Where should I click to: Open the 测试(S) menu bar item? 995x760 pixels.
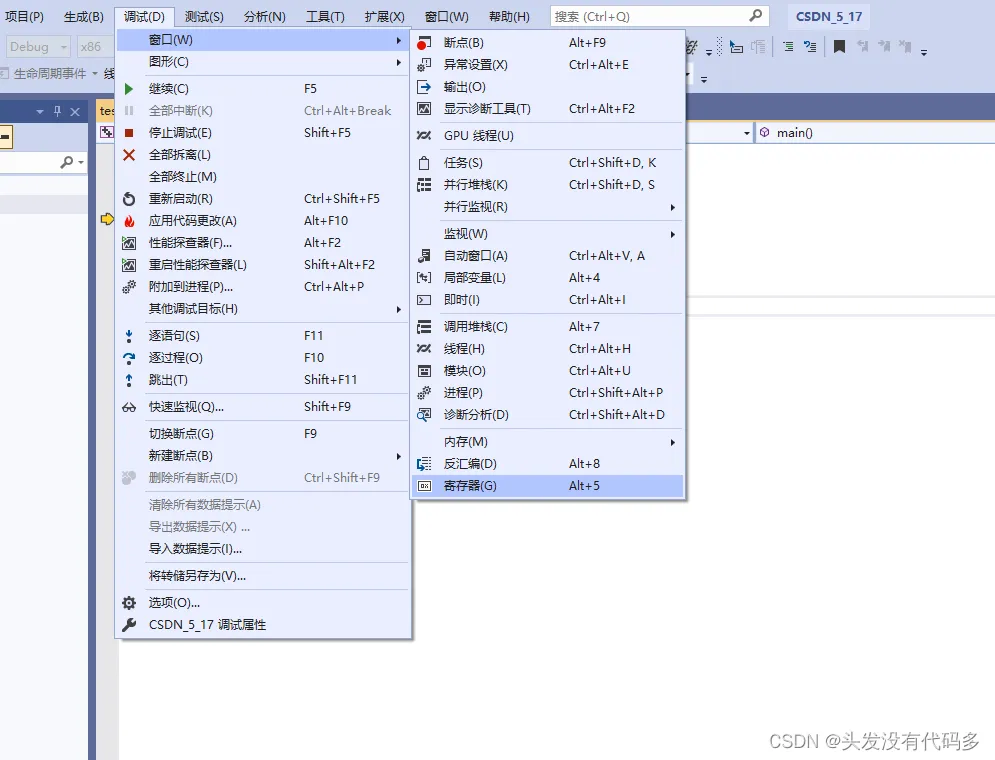click(204, 17)
